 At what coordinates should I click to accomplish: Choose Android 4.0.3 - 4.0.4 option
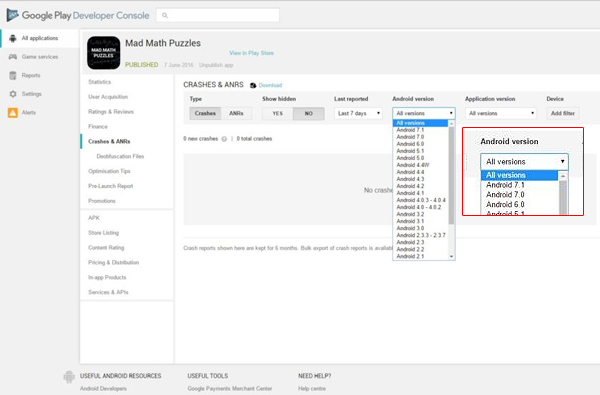point(420,200)
